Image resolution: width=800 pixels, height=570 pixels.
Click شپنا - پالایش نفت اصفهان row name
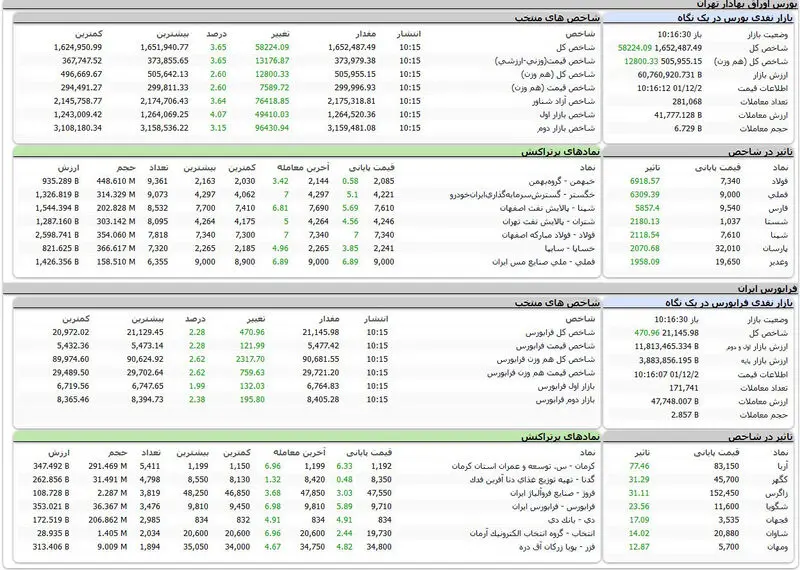coord(547,208)
